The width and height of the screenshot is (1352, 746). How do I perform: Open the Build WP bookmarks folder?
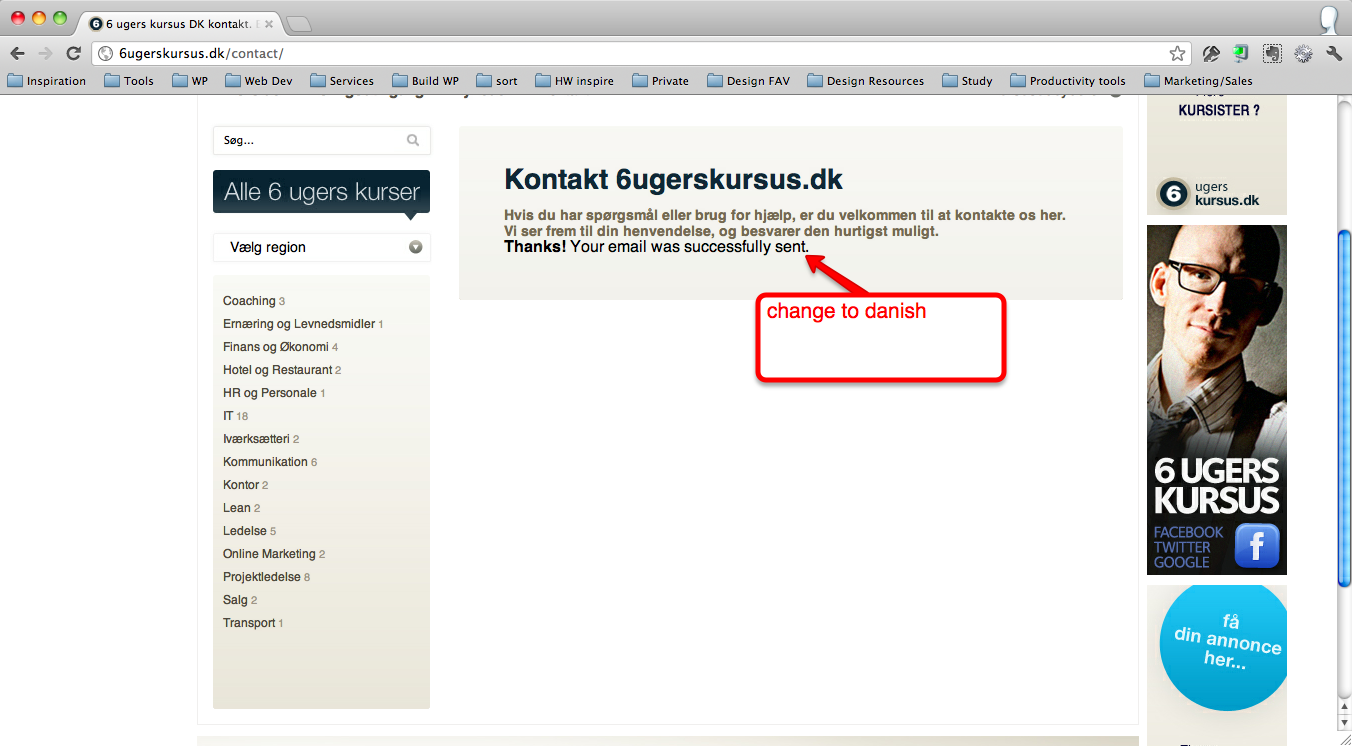click(425, 81)
